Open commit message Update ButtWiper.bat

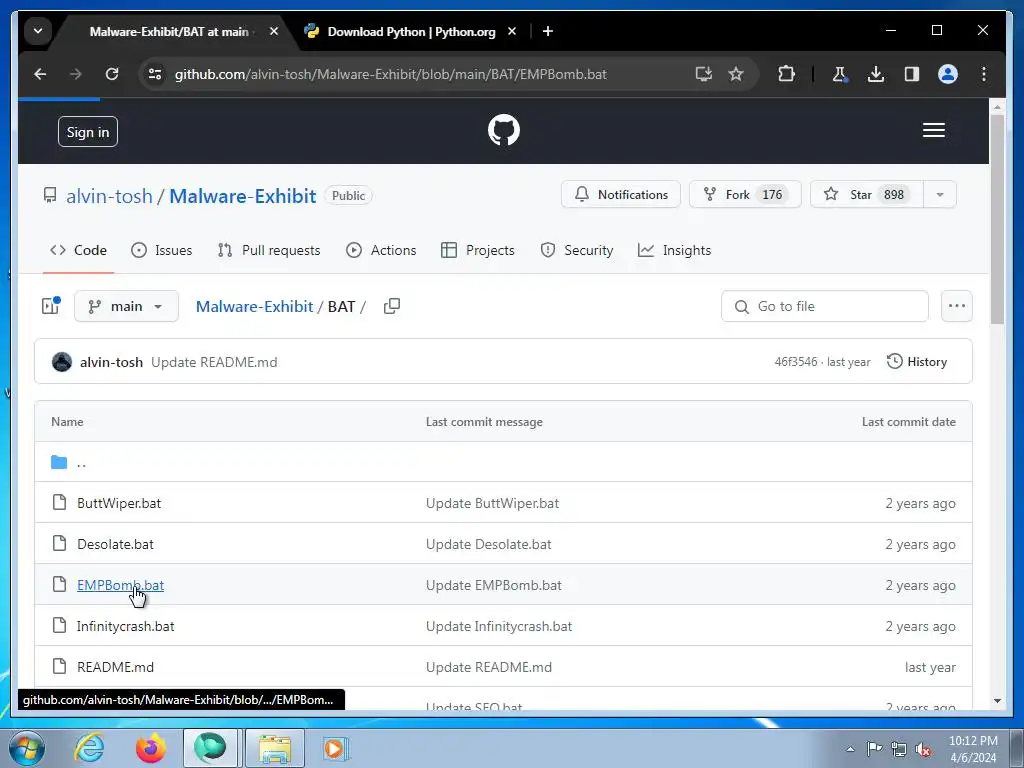[x=492, y=503]
